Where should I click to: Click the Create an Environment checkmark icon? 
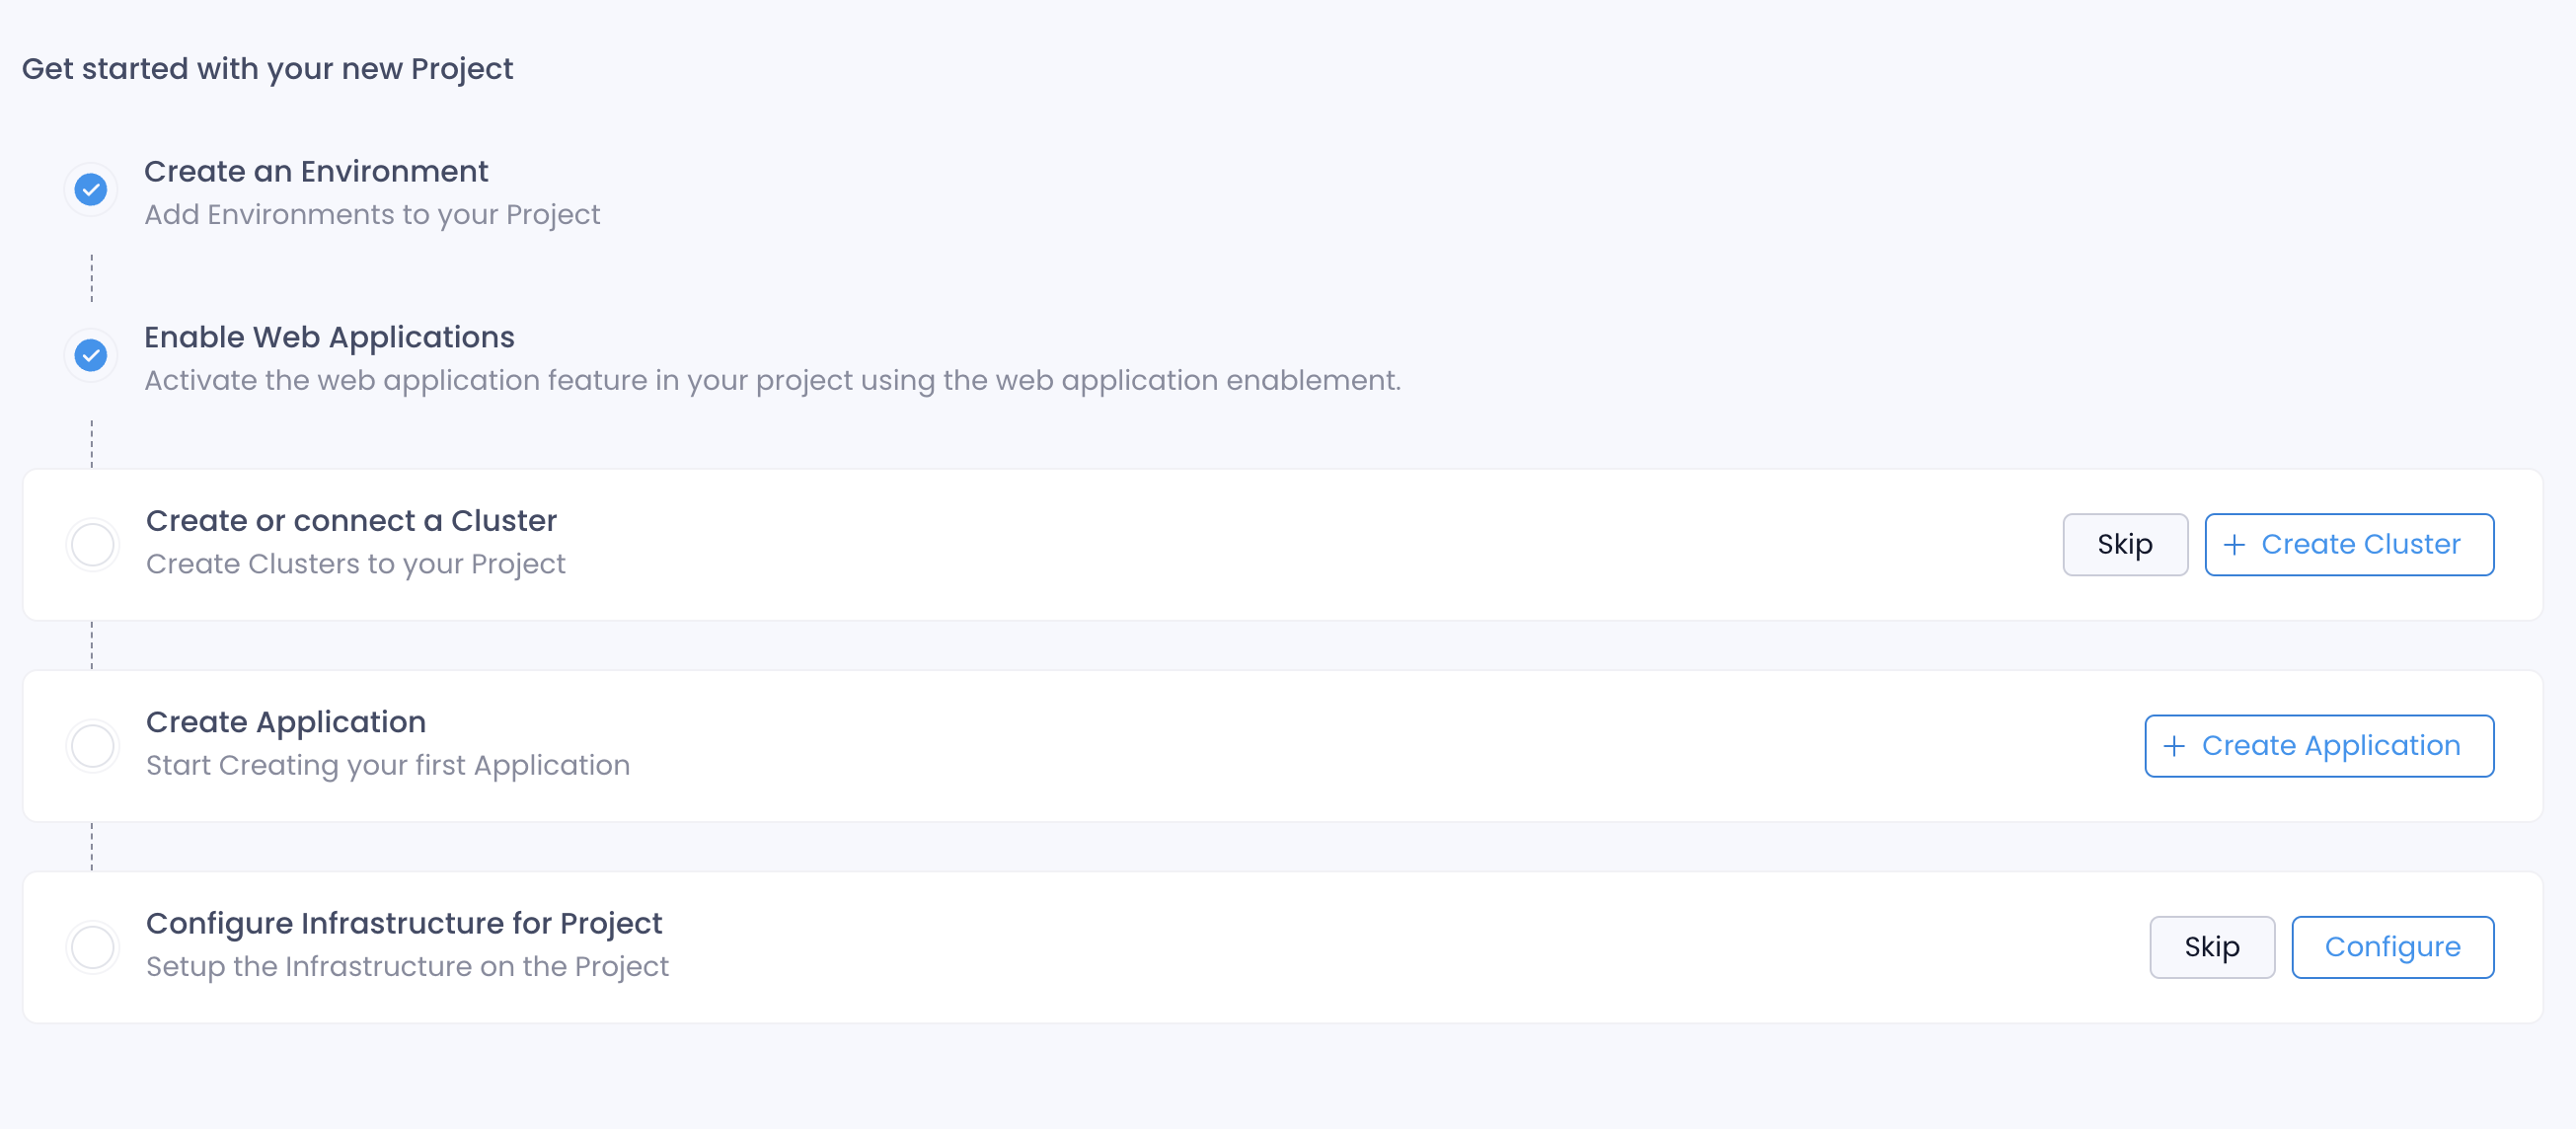[x=91, y=189]
